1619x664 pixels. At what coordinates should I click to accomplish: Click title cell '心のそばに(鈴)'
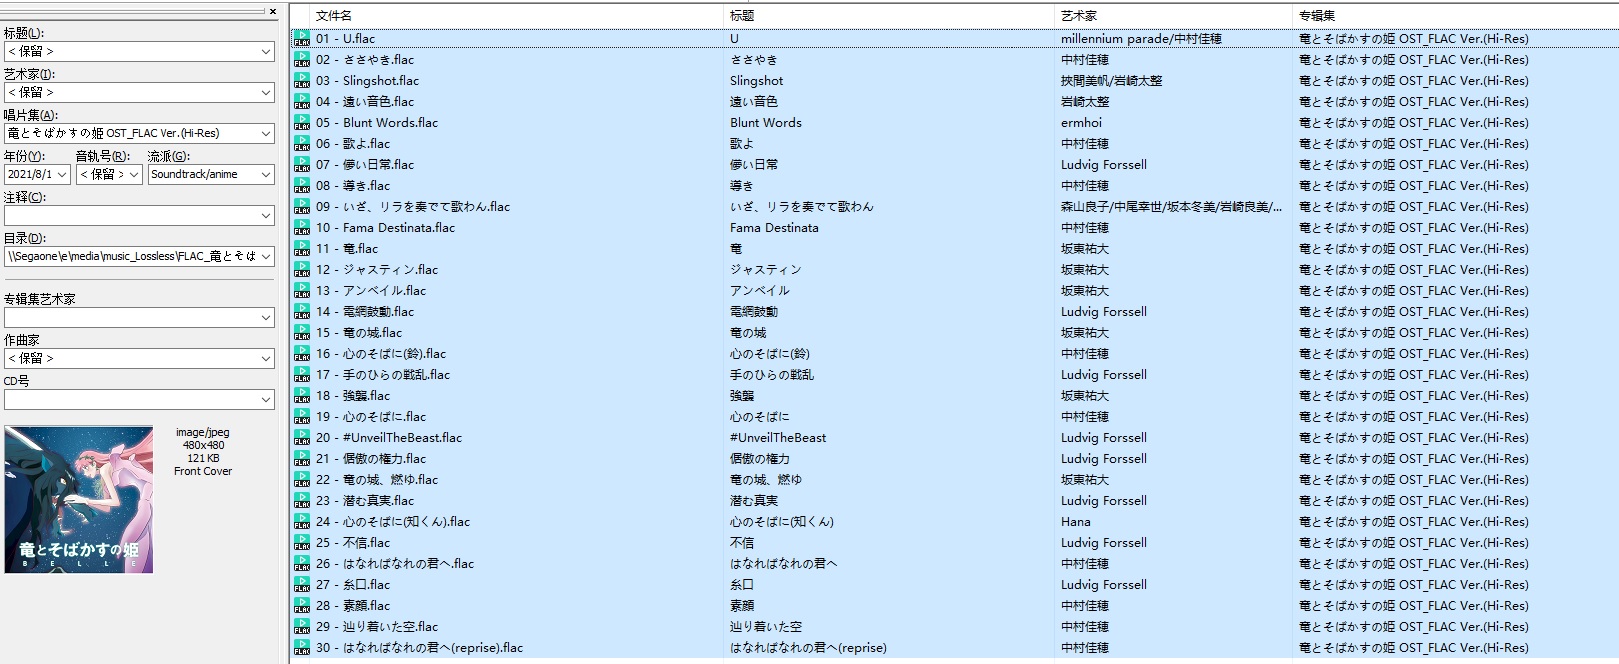(x=769, y=354)
